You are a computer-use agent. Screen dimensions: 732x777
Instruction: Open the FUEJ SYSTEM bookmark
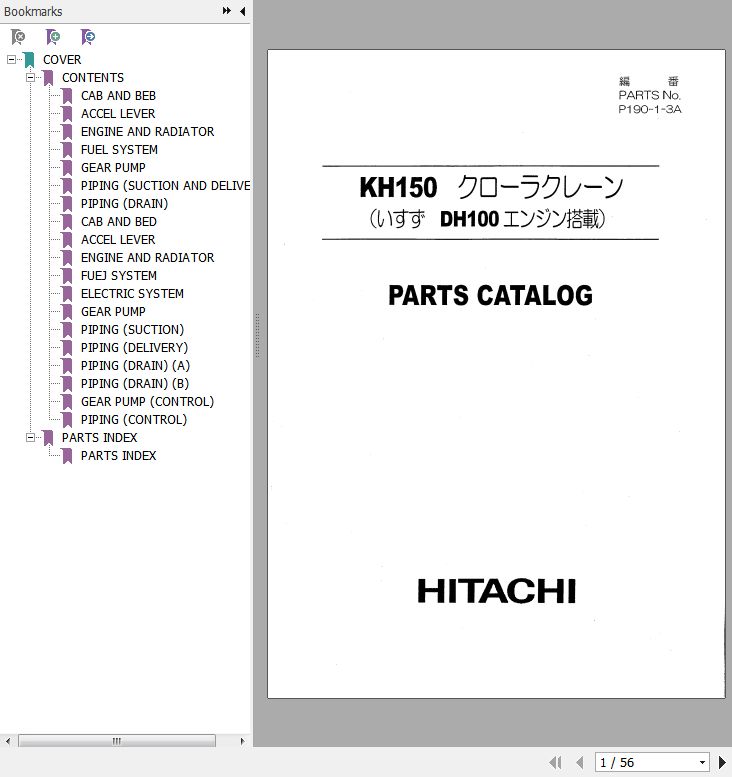[119, 276]
